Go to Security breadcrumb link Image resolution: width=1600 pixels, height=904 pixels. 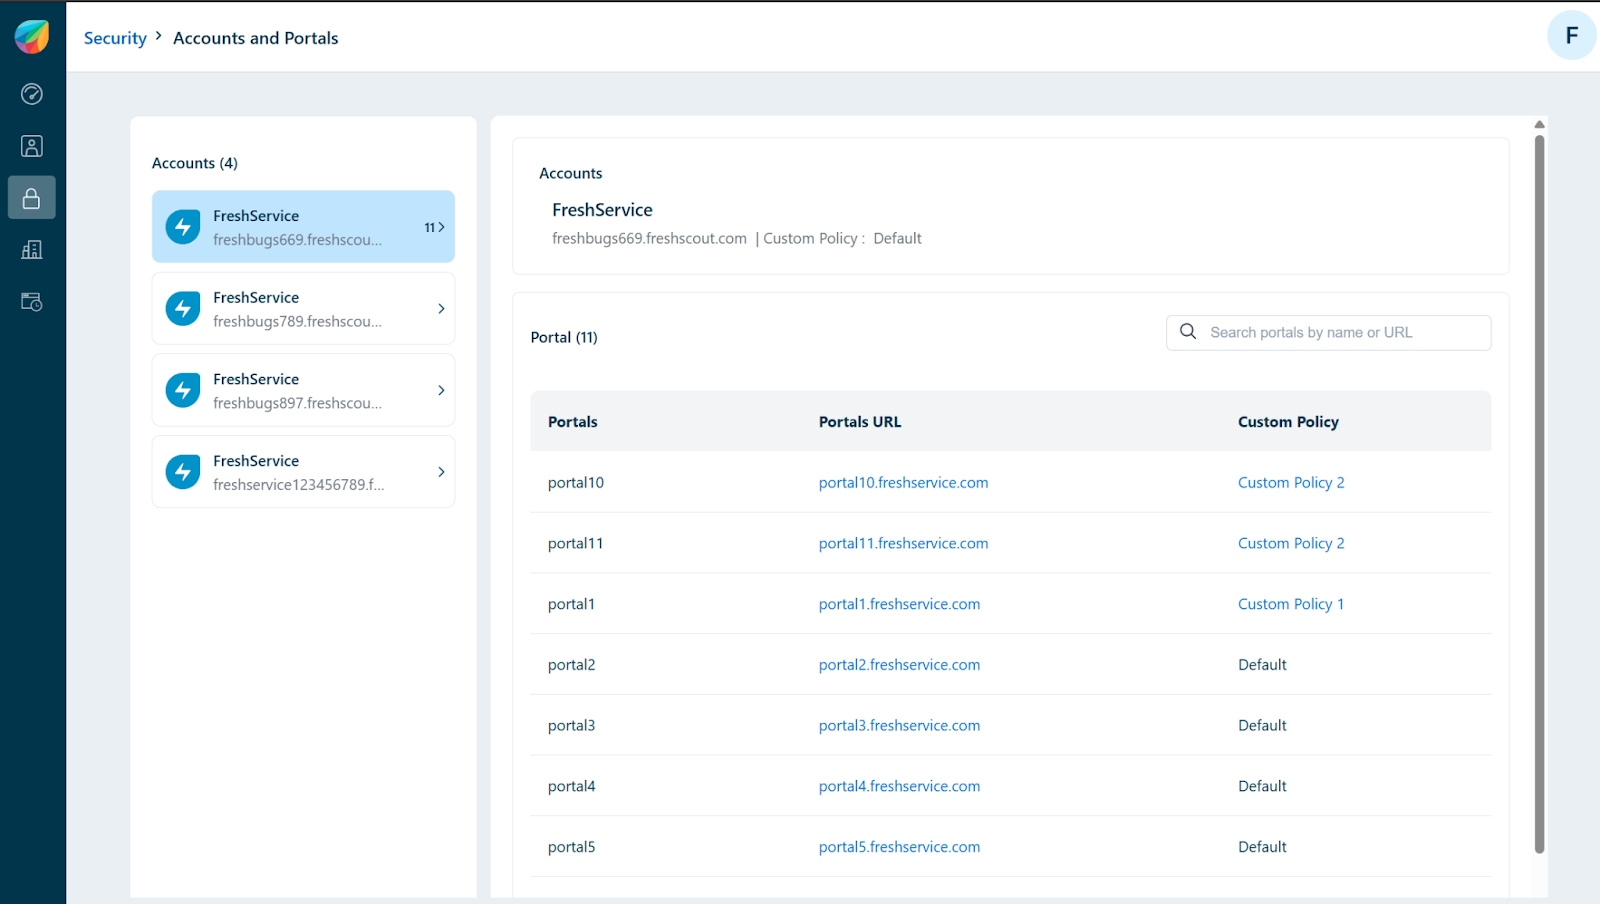pos(115,38)
